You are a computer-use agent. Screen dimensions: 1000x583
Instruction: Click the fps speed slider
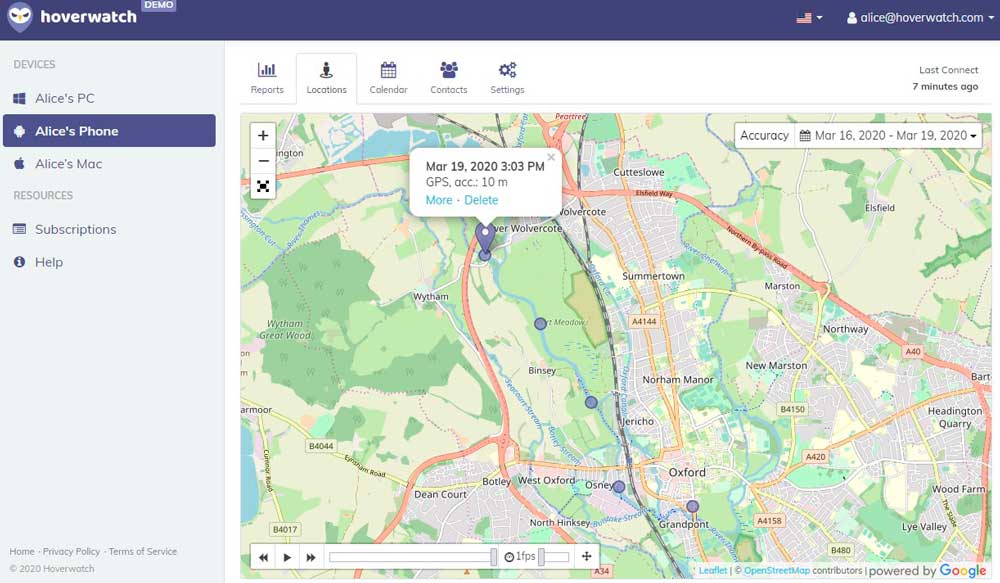pos(554,557)
